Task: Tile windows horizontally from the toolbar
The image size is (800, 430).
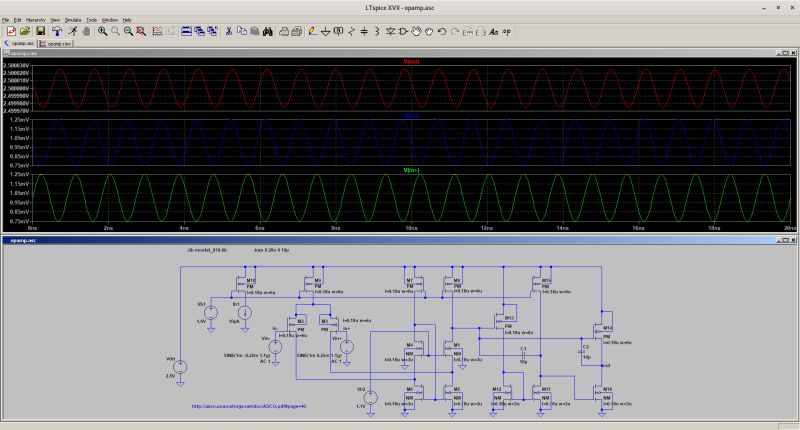Action: (x=187, y=32)
